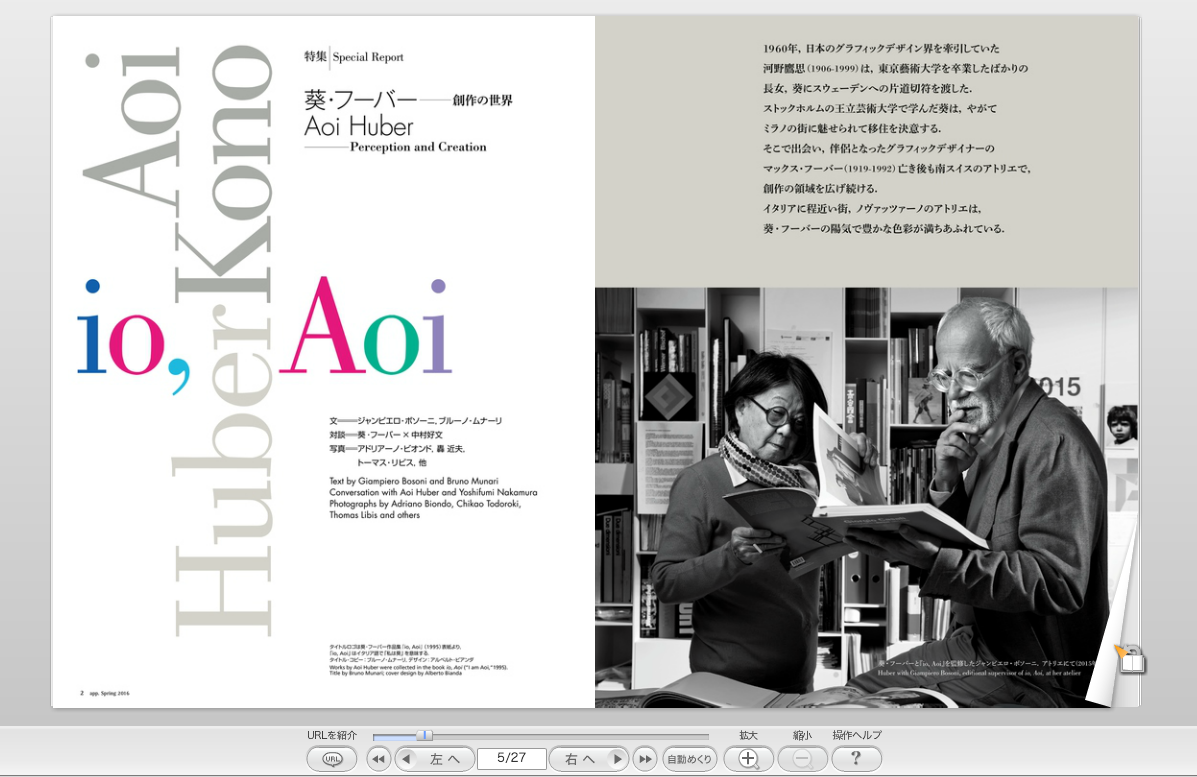Viewport: 1197px width, 777px height.
Task: Zoom in with the magnifier plus button
Action: (x=749, y=759)
